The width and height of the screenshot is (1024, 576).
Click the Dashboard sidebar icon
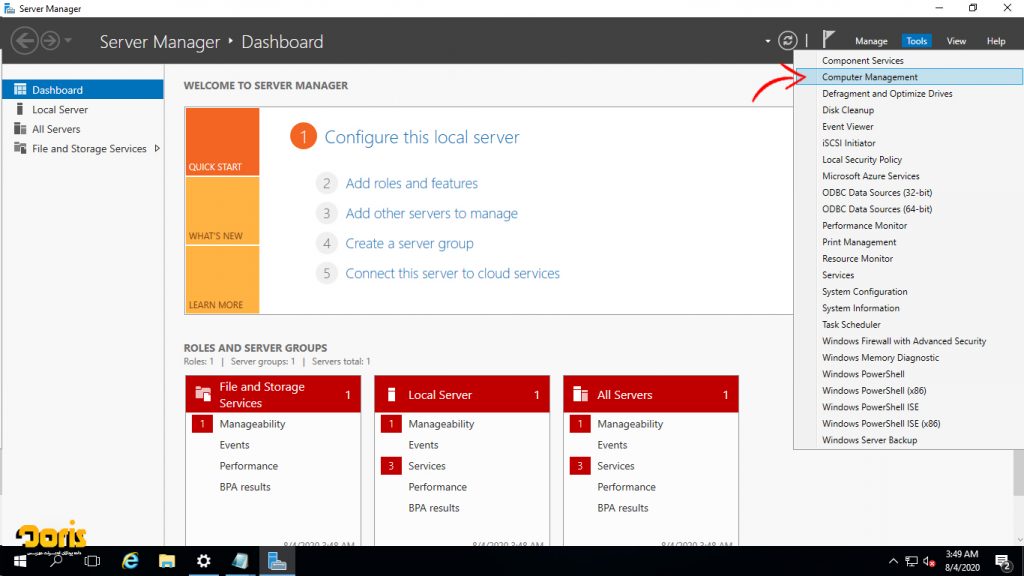pyautogui.click(x=20, y=89)
